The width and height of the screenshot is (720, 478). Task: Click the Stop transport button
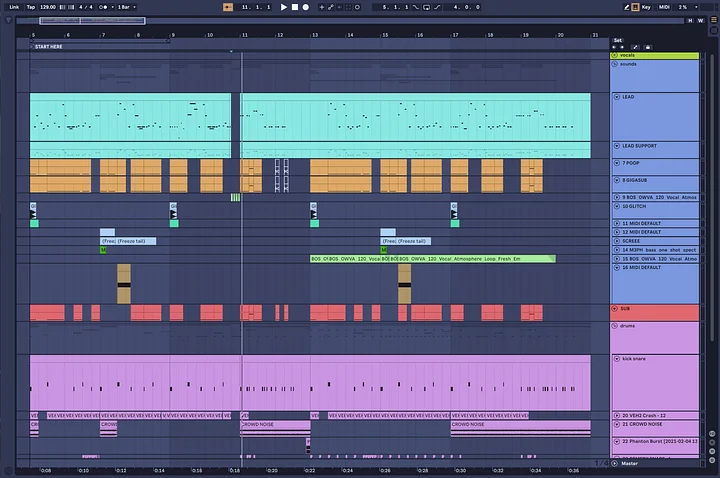coord(295,7)
